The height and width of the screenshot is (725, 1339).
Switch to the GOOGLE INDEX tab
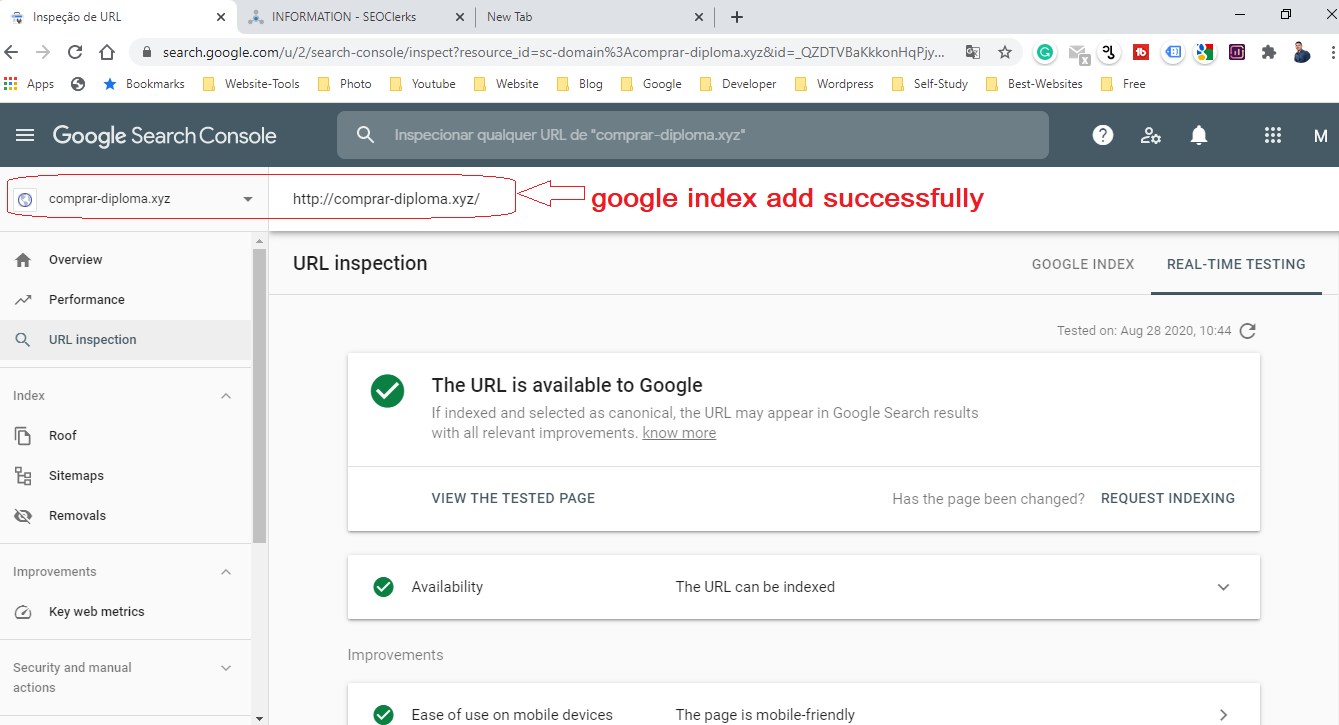click(1083, 264)
